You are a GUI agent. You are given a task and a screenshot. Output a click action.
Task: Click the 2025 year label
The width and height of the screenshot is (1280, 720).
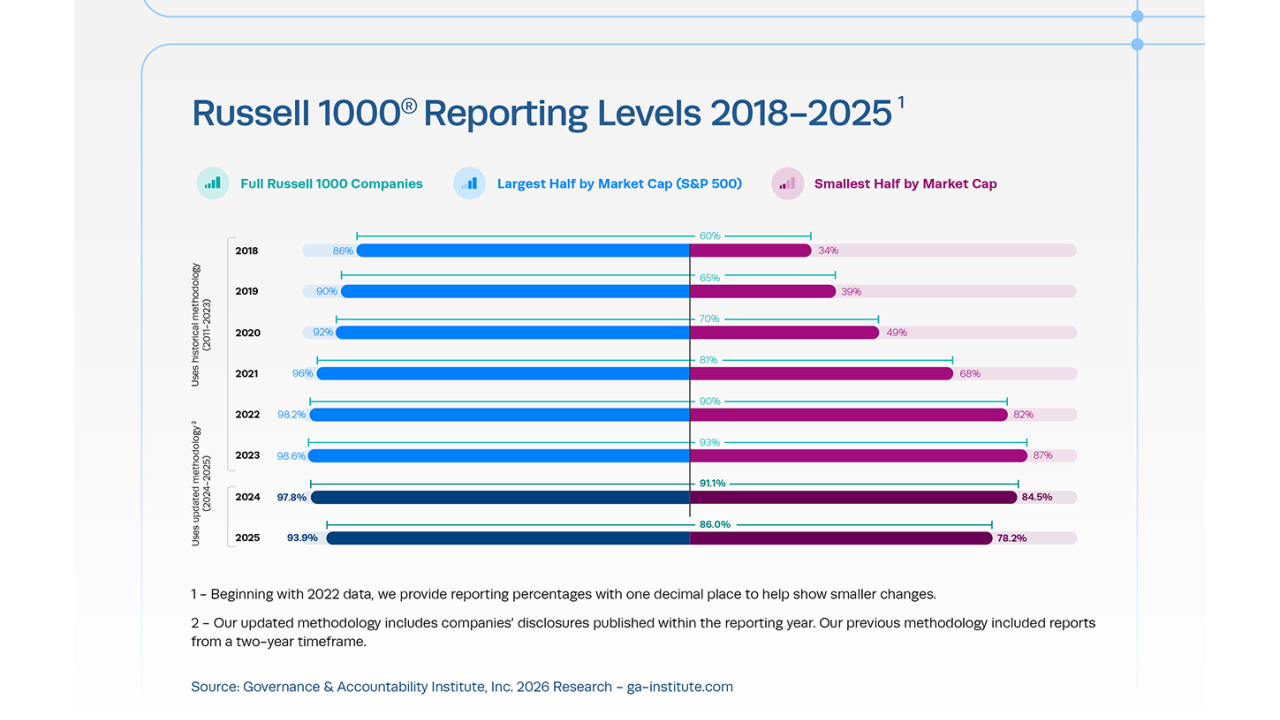click(x=247, y=538)
